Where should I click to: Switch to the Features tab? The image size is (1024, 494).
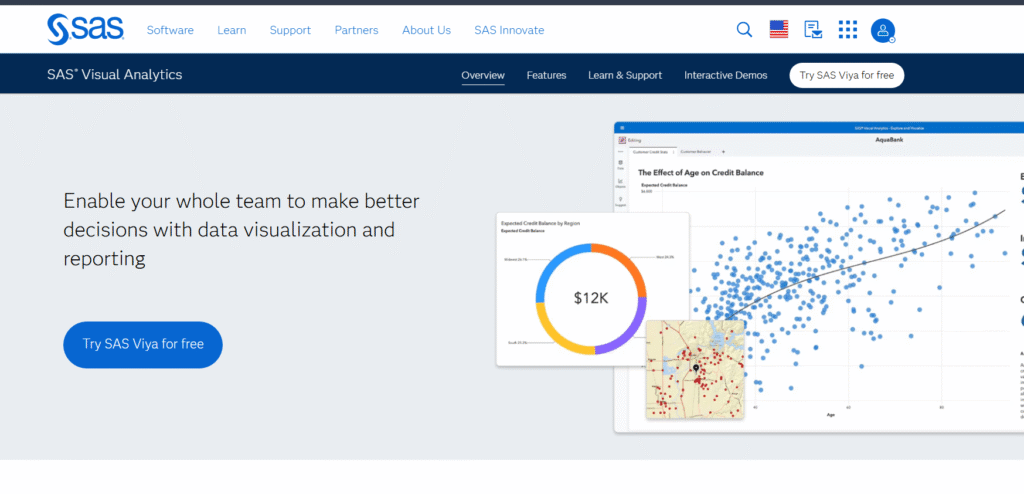(x=547, y=75)
